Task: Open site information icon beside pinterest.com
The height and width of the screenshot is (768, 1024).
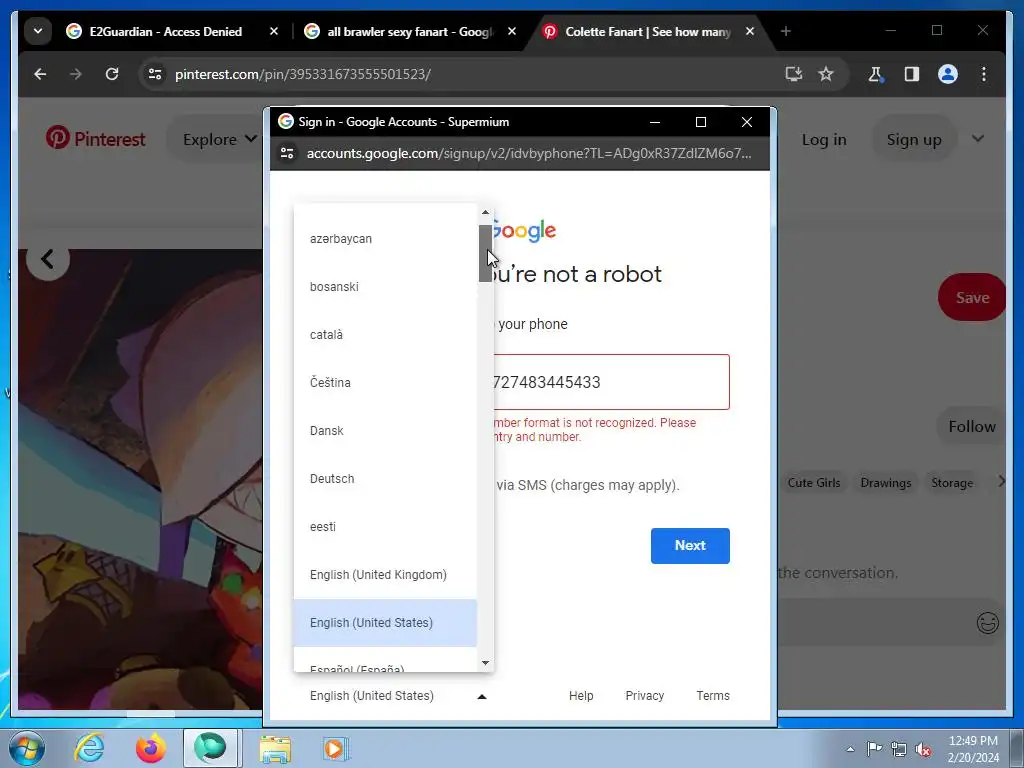Action: 155,74
